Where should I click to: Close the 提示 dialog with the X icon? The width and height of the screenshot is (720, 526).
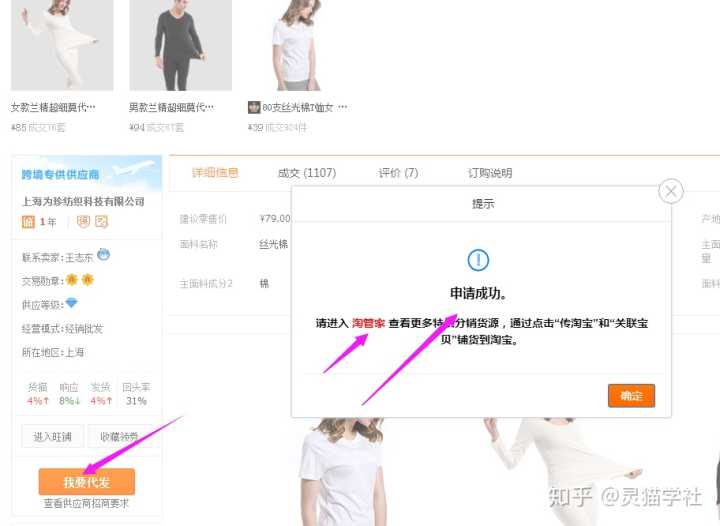click(x=671, y=191)
